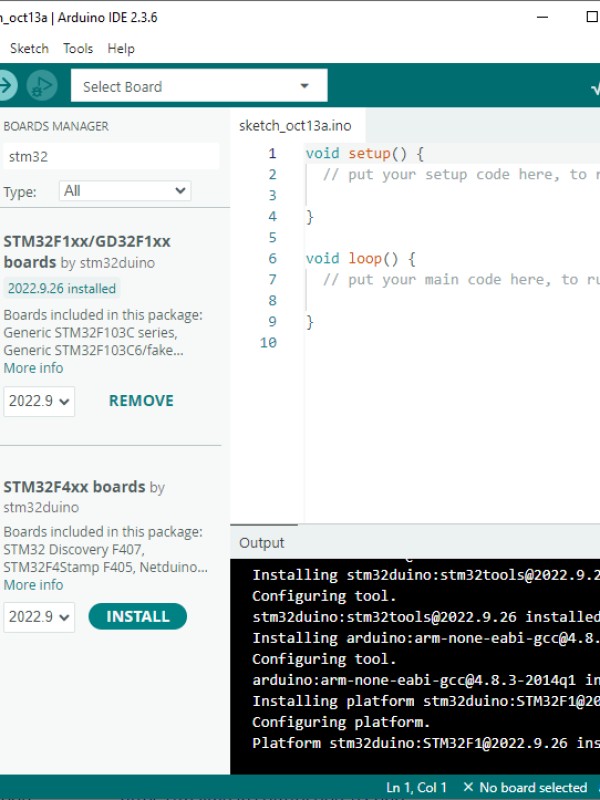Remove the STM32F1xx/GD32F1xx boards package
The width and height of the screenshot is (600, 800).
(x=141, y=401)
